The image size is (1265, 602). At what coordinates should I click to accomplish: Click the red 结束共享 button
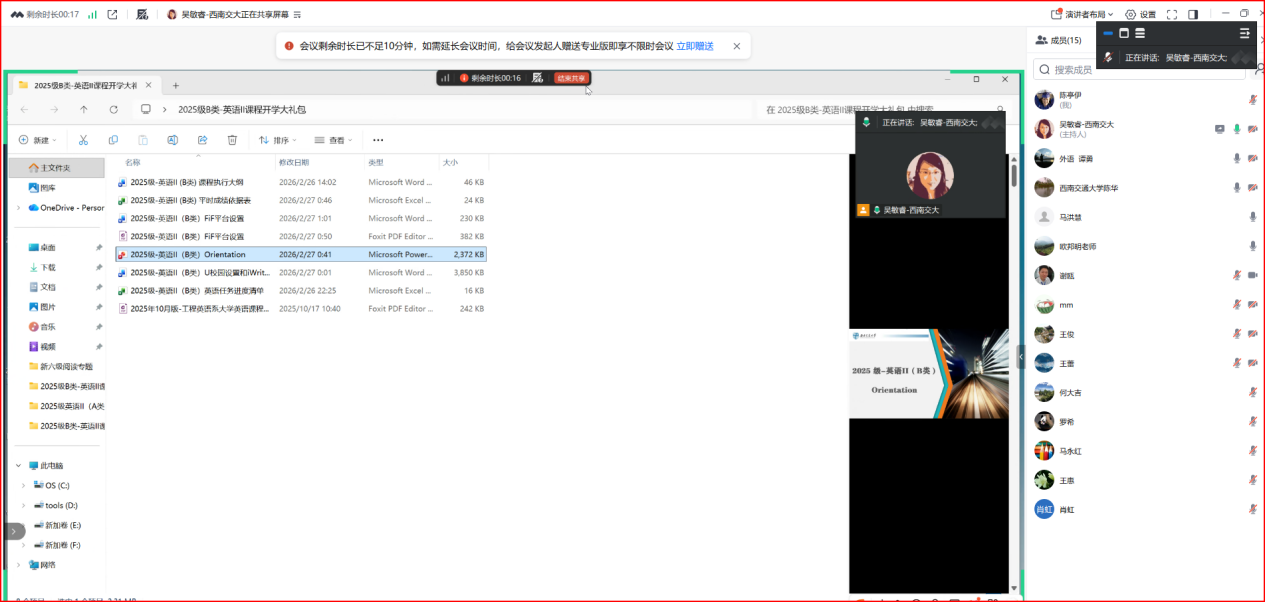coord(571,78)
